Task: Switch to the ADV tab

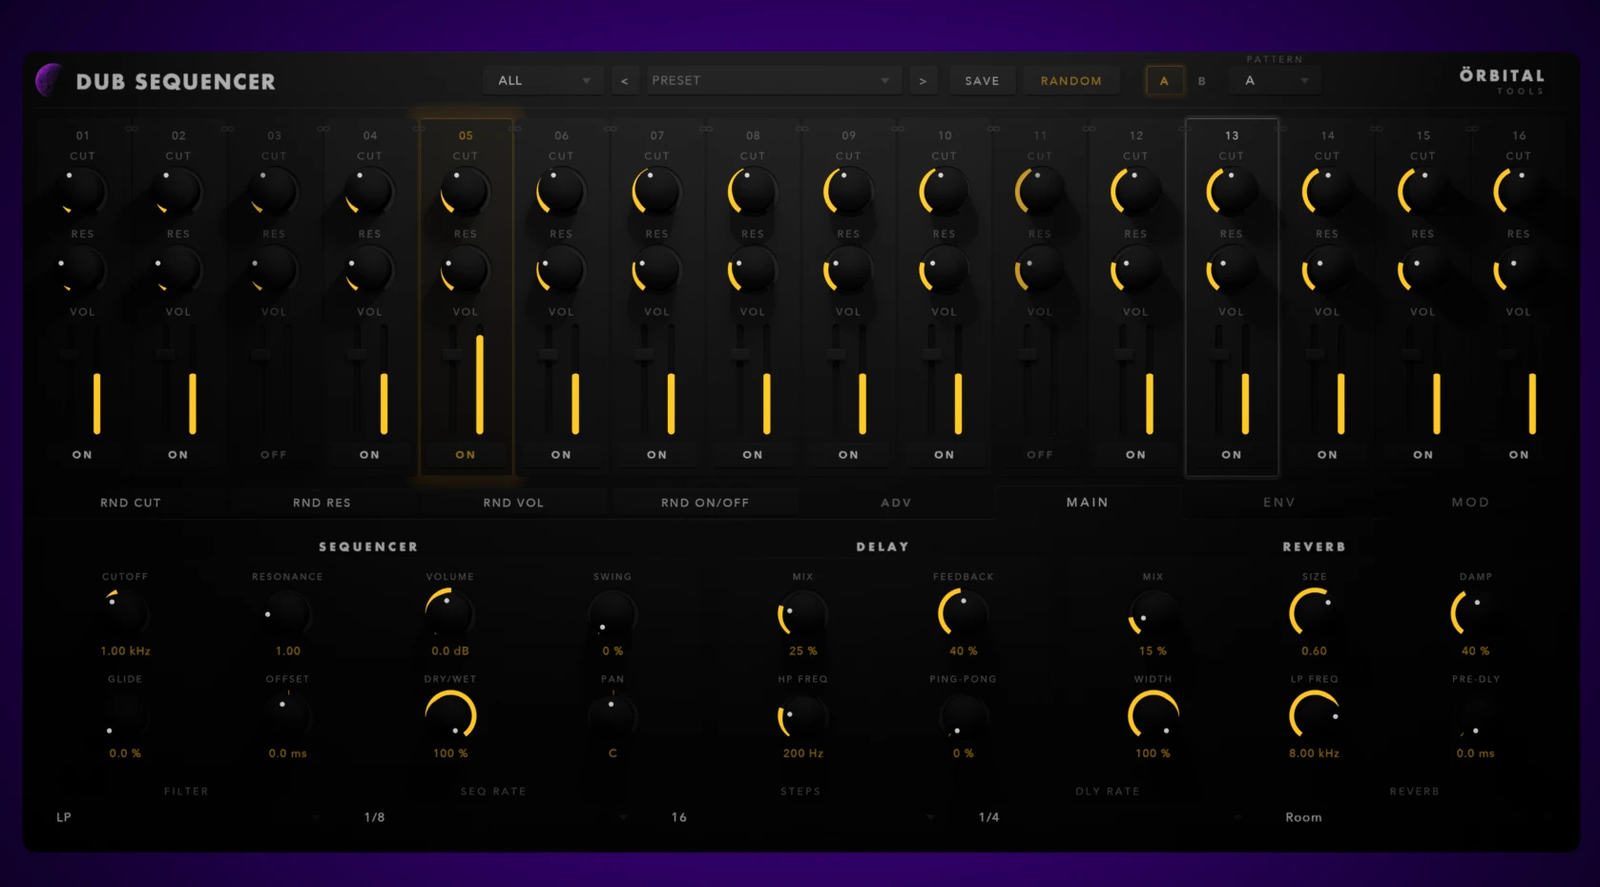Action: coord(896,503)
